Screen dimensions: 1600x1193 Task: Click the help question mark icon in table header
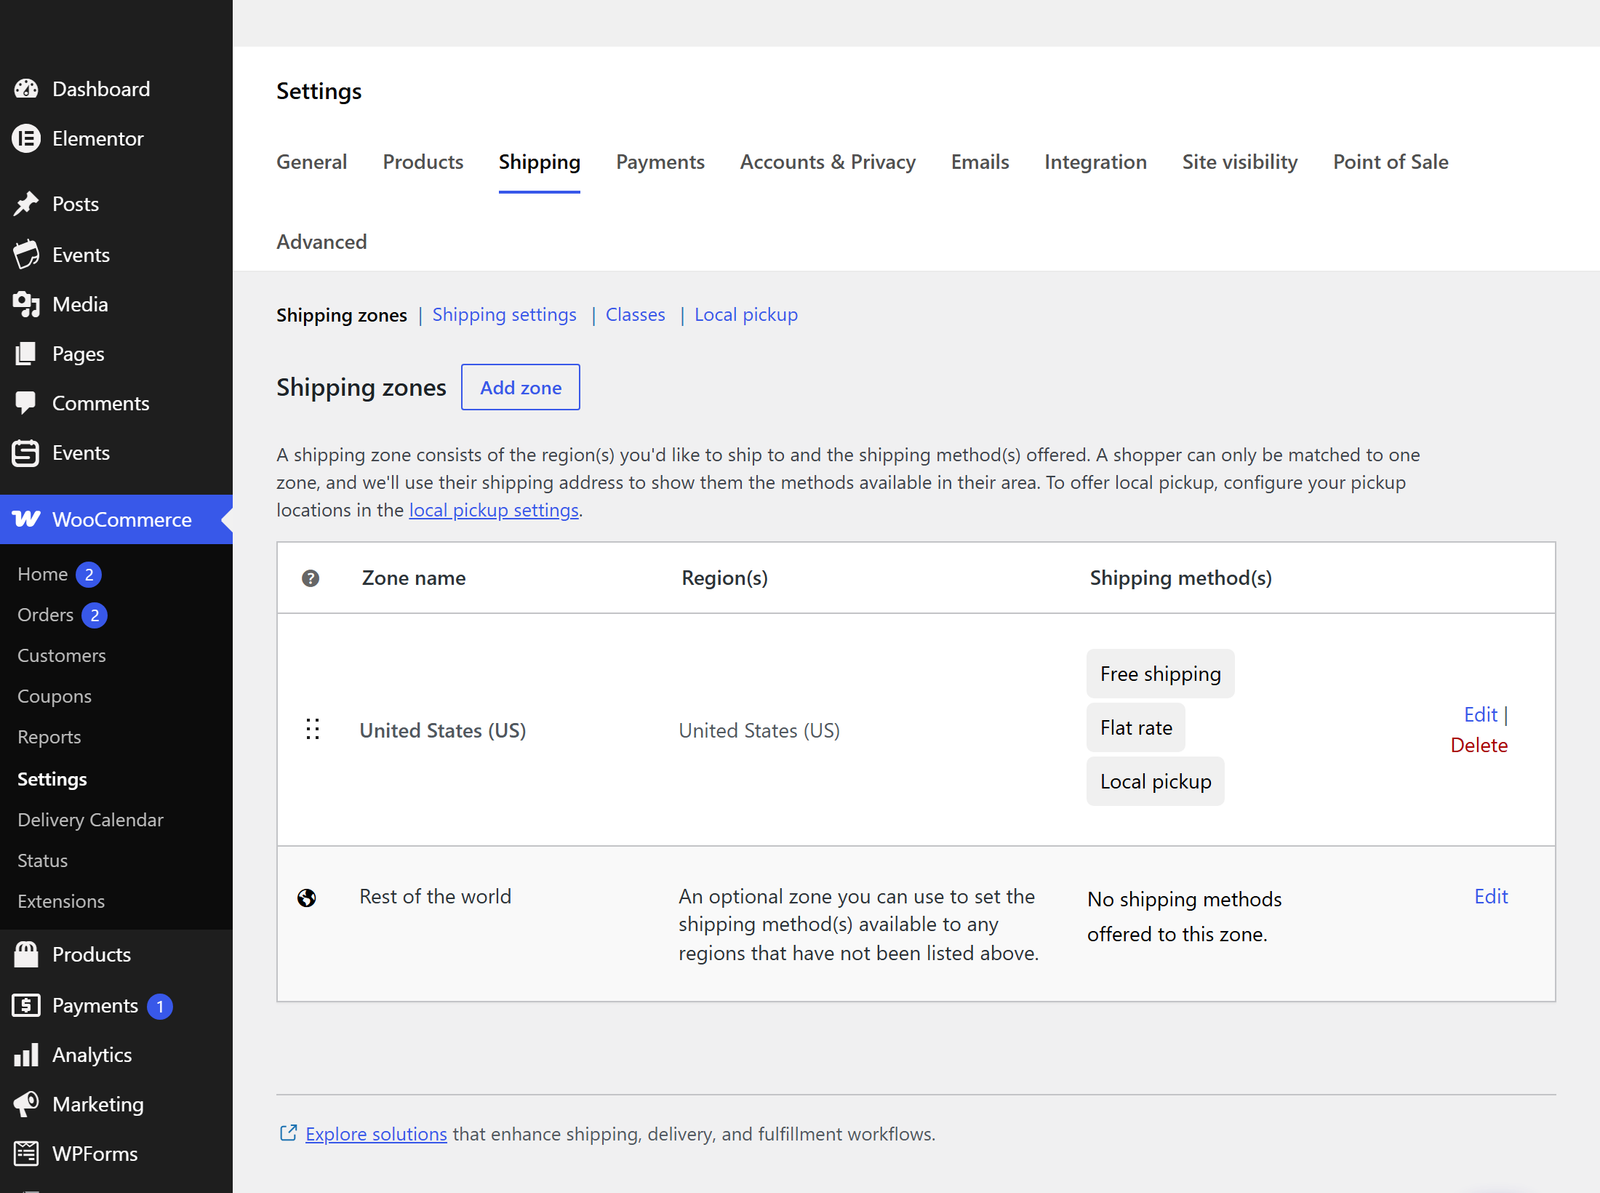pyautogui.click(x=311, y=578)
